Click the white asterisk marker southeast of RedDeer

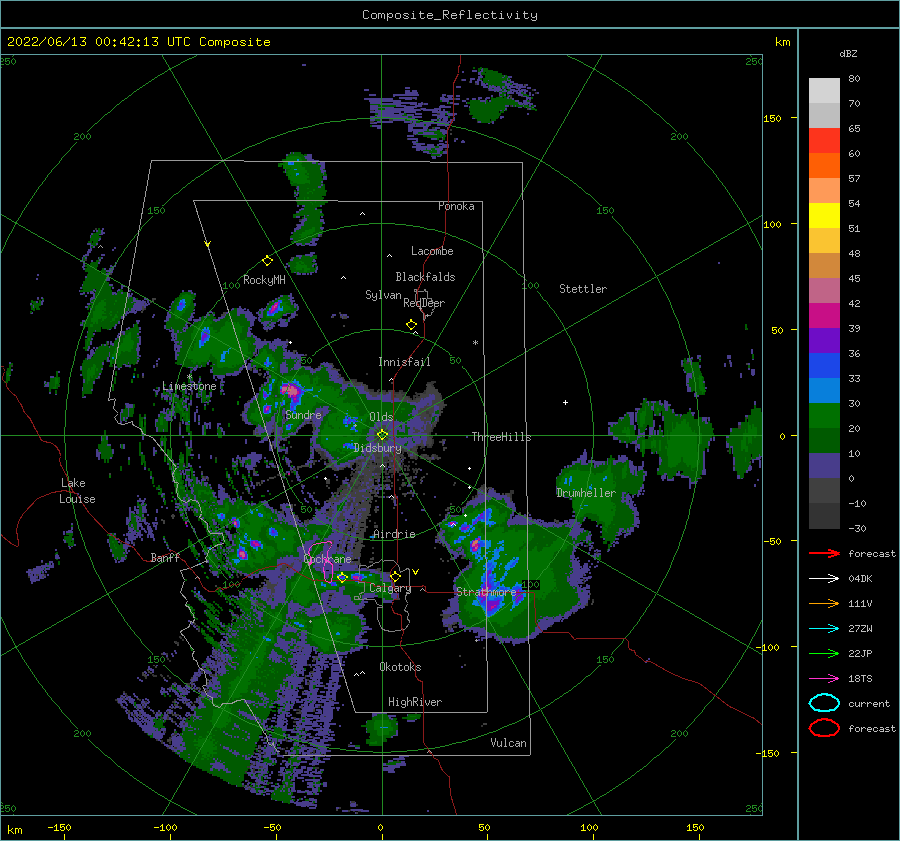[475, 343]
